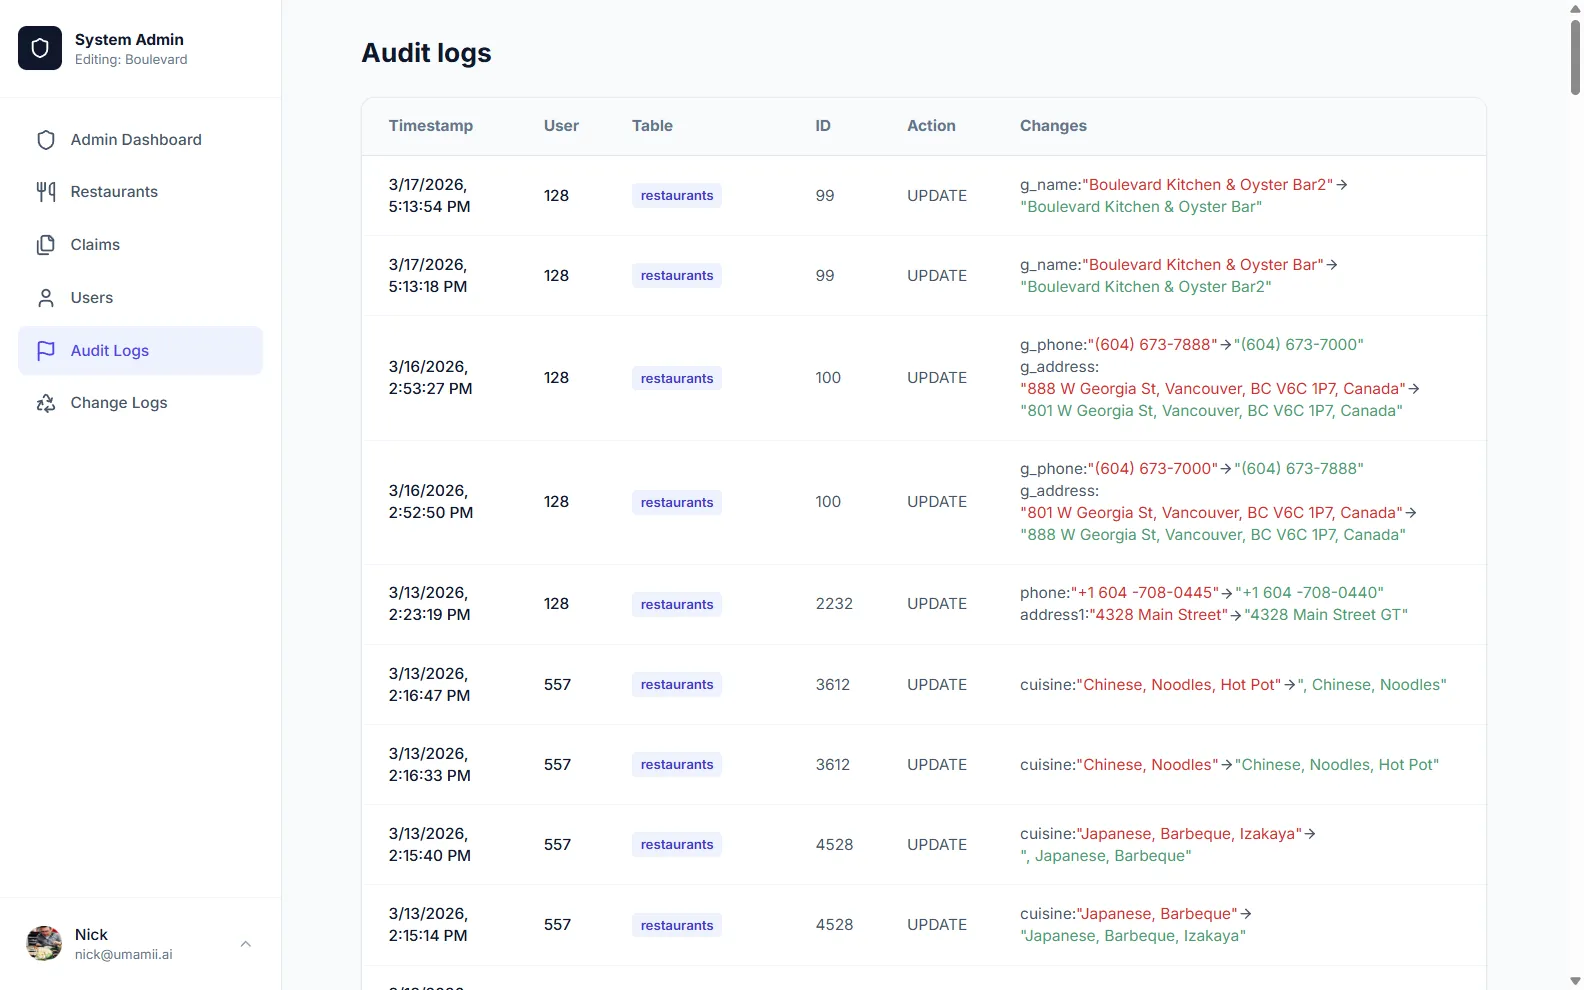Click the ID column header

point(823,126)
